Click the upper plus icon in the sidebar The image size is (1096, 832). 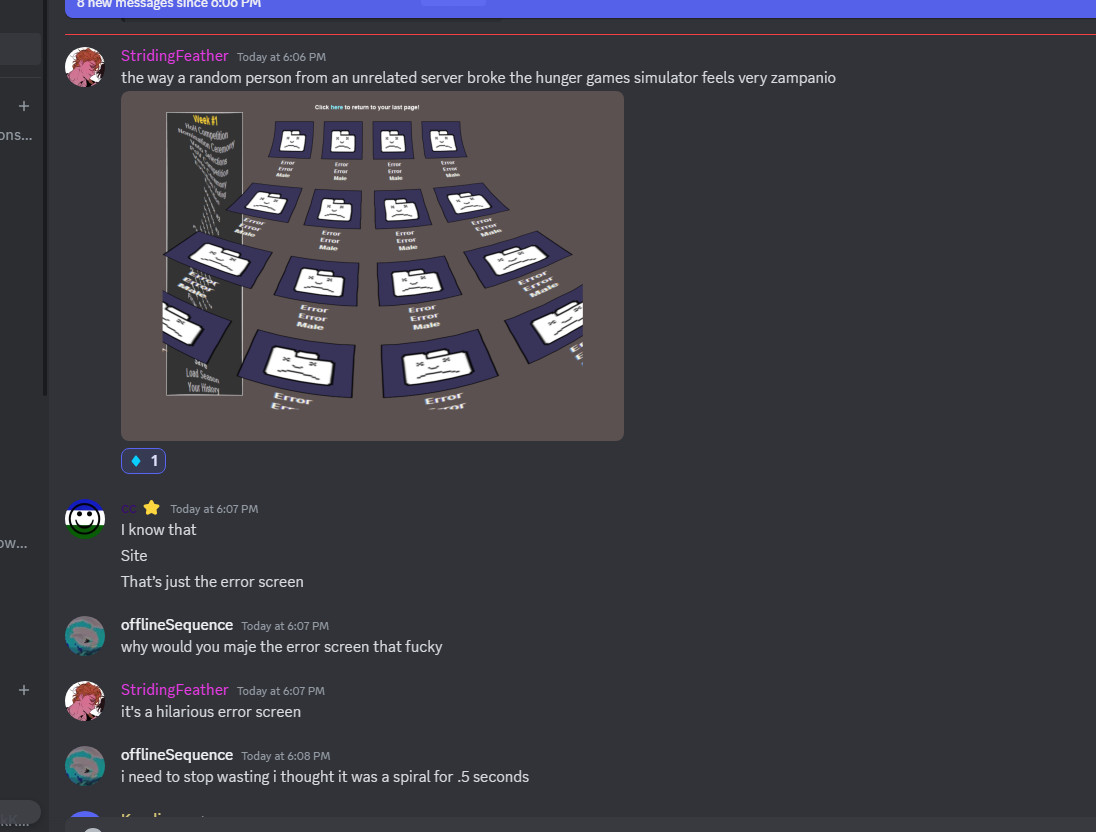[x=24, y=106]
